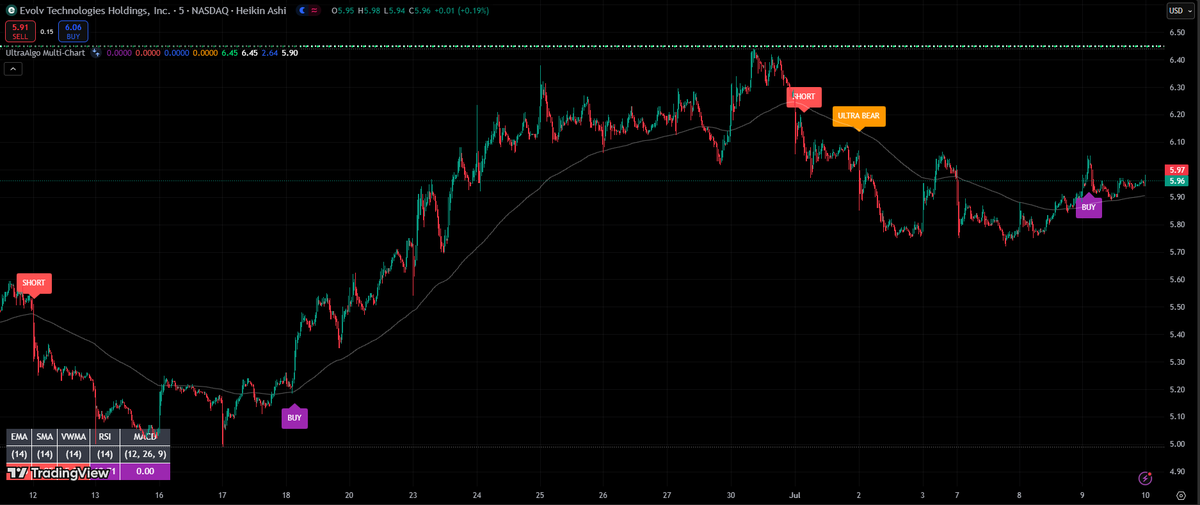Click the TradingView logo
This screenshot has width=1200, height=505.
coord(58,473)
